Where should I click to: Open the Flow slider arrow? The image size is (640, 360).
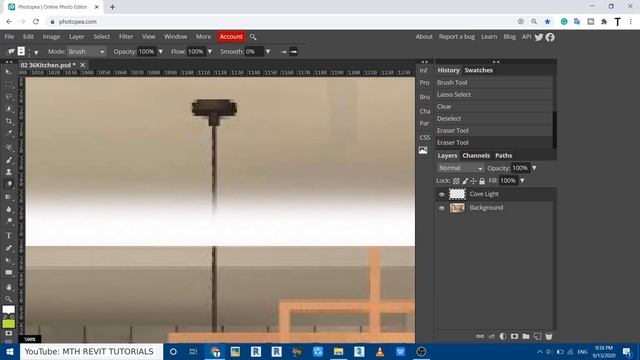[210, 52]
